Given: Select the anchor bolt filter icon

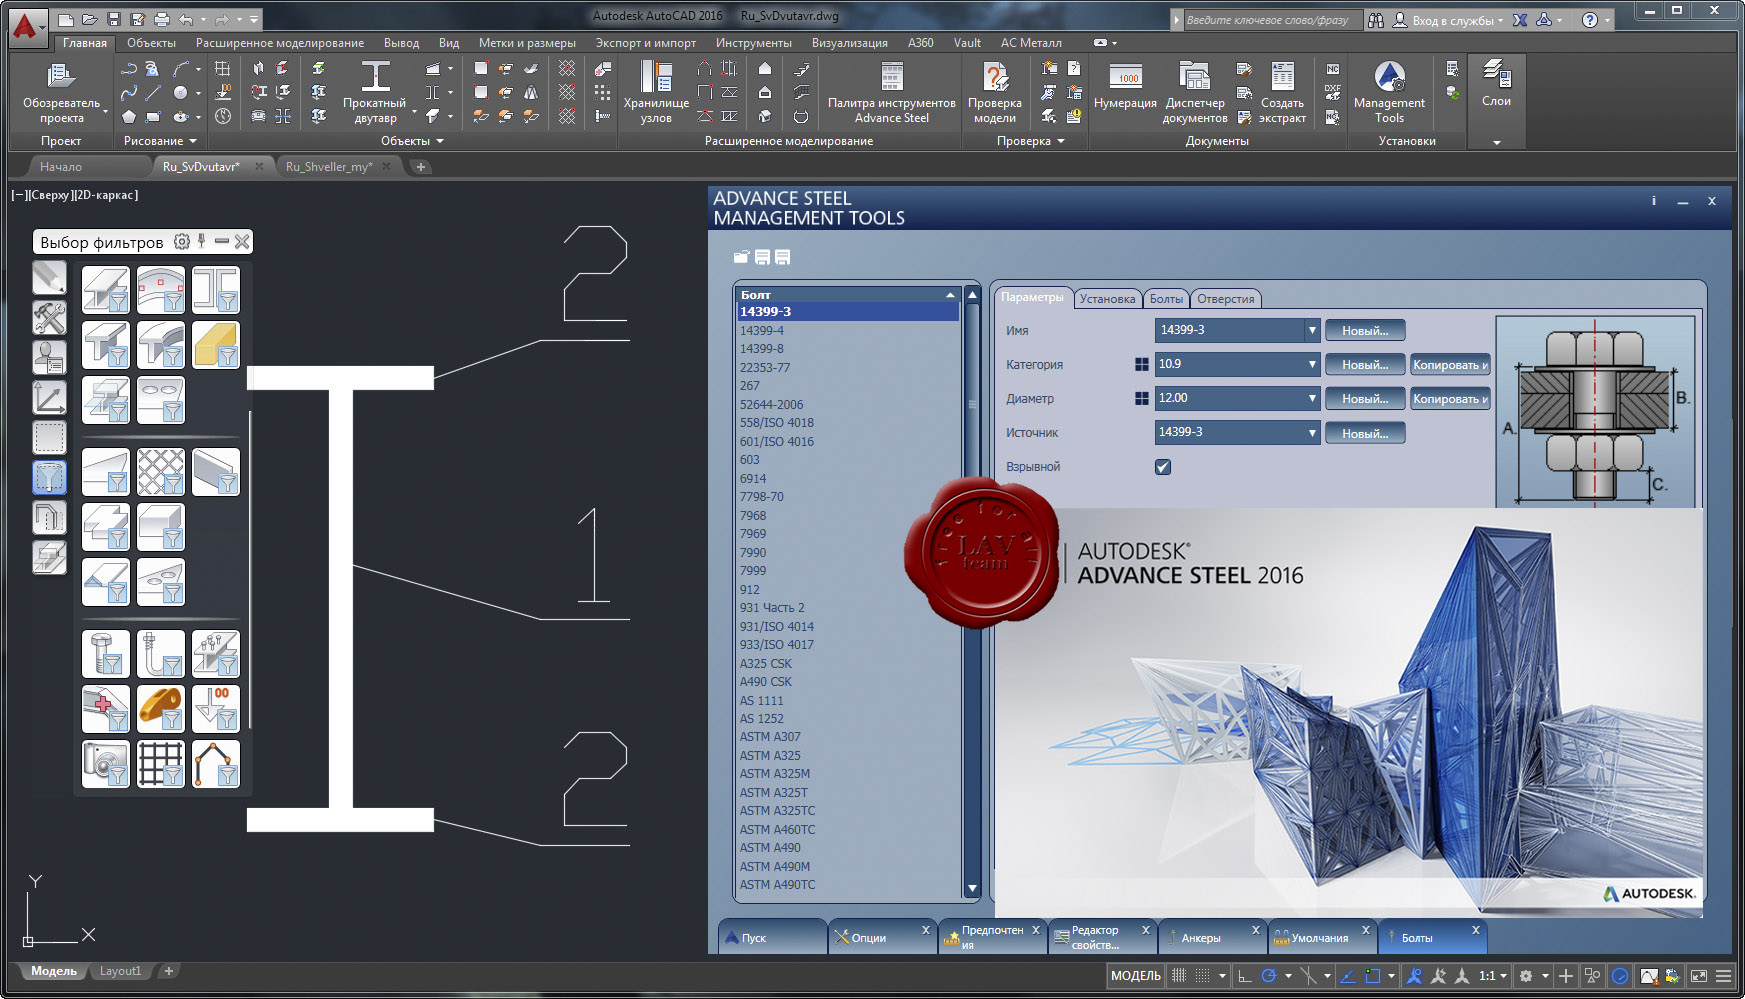Looking at the screenshot, I should (161, 654).
